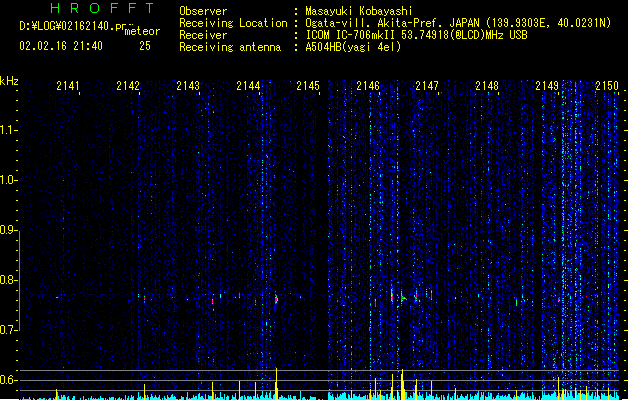Click observer name Masayuki Kobayashi
The width and height of the screenshot is (629, 400).
(359, 11)
